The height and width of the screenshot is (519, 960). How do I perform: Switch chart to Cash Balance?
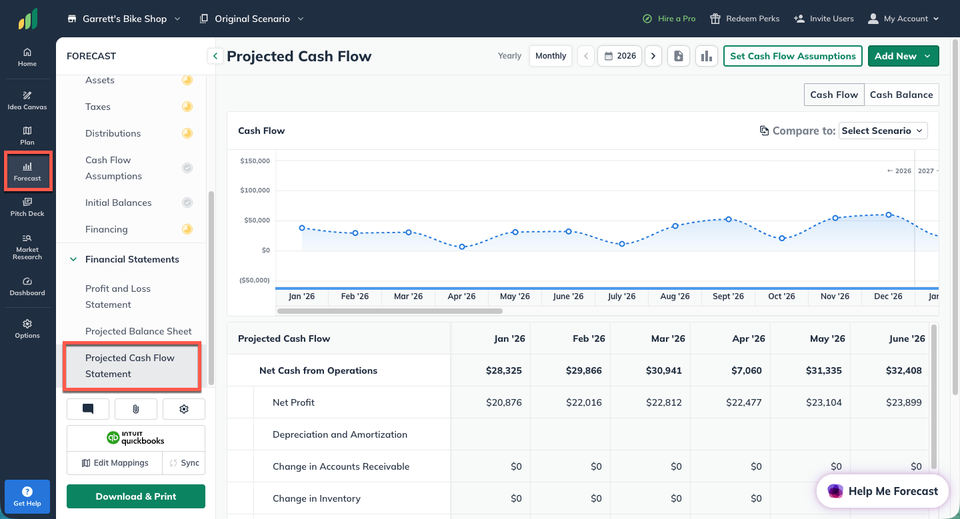901,95
